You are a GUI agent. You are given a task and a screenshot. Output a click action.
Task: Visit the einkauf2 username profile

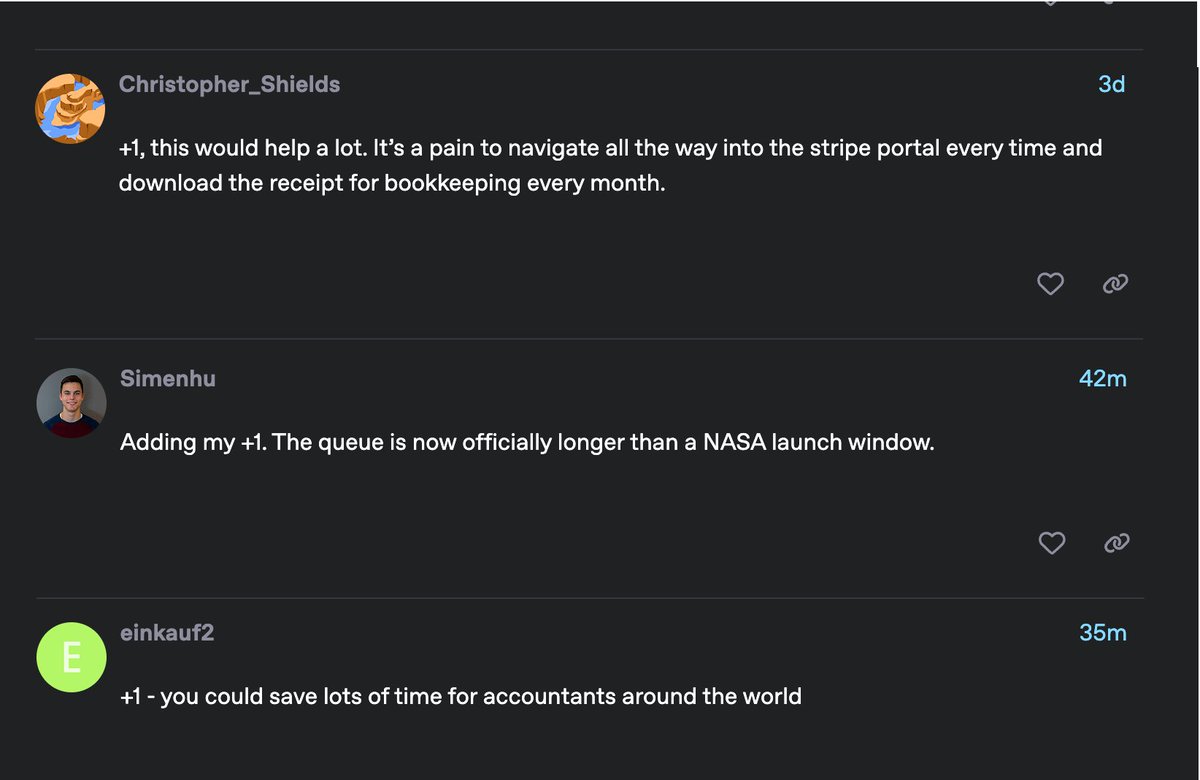(167, 633)
